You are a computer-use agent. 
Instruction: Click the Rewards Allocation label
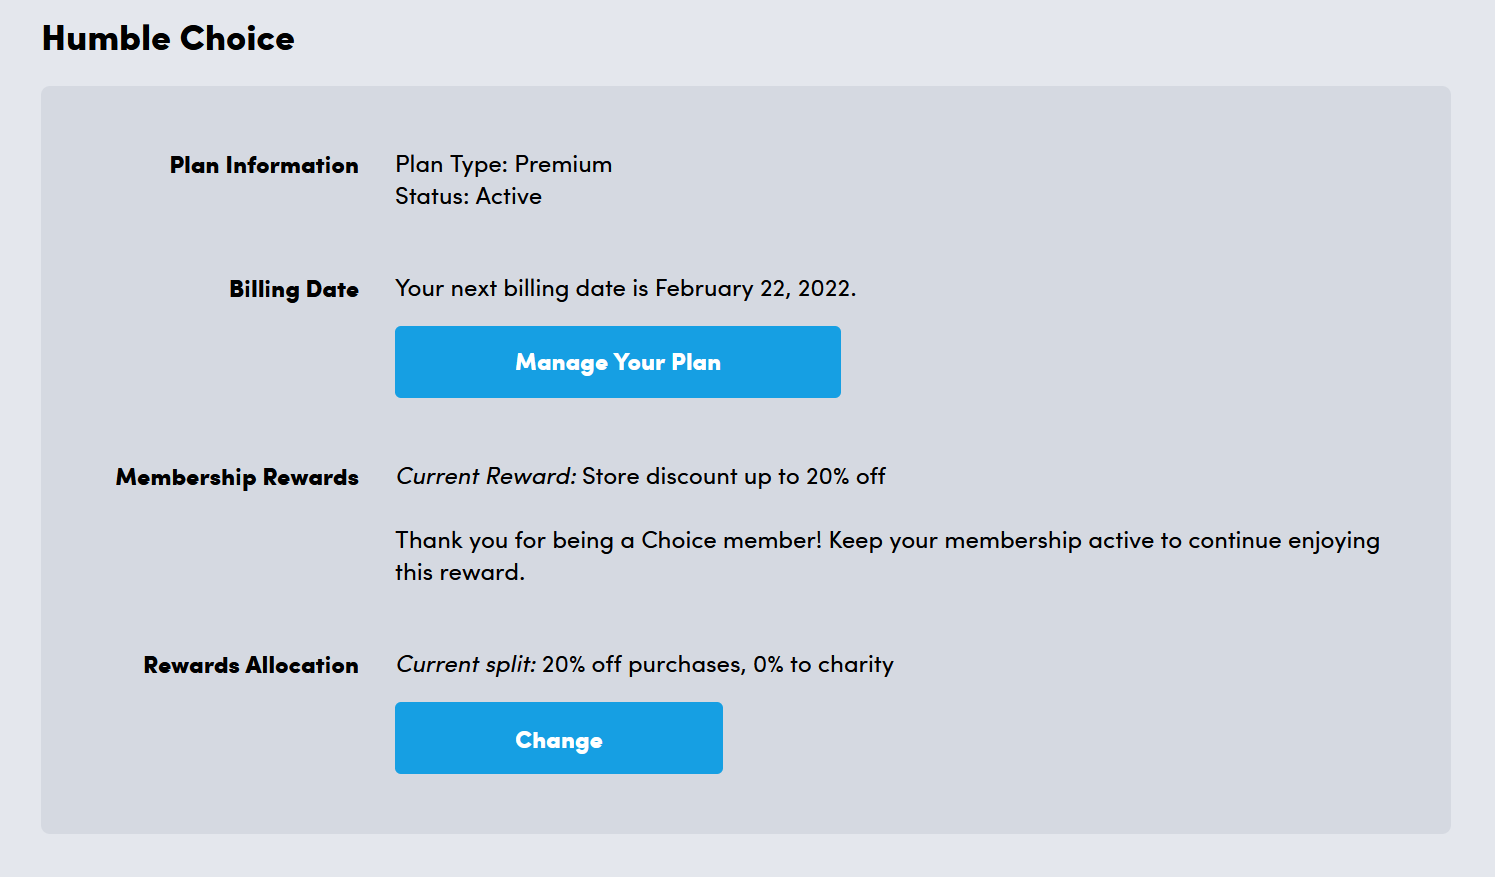click(x=251, y=665)
